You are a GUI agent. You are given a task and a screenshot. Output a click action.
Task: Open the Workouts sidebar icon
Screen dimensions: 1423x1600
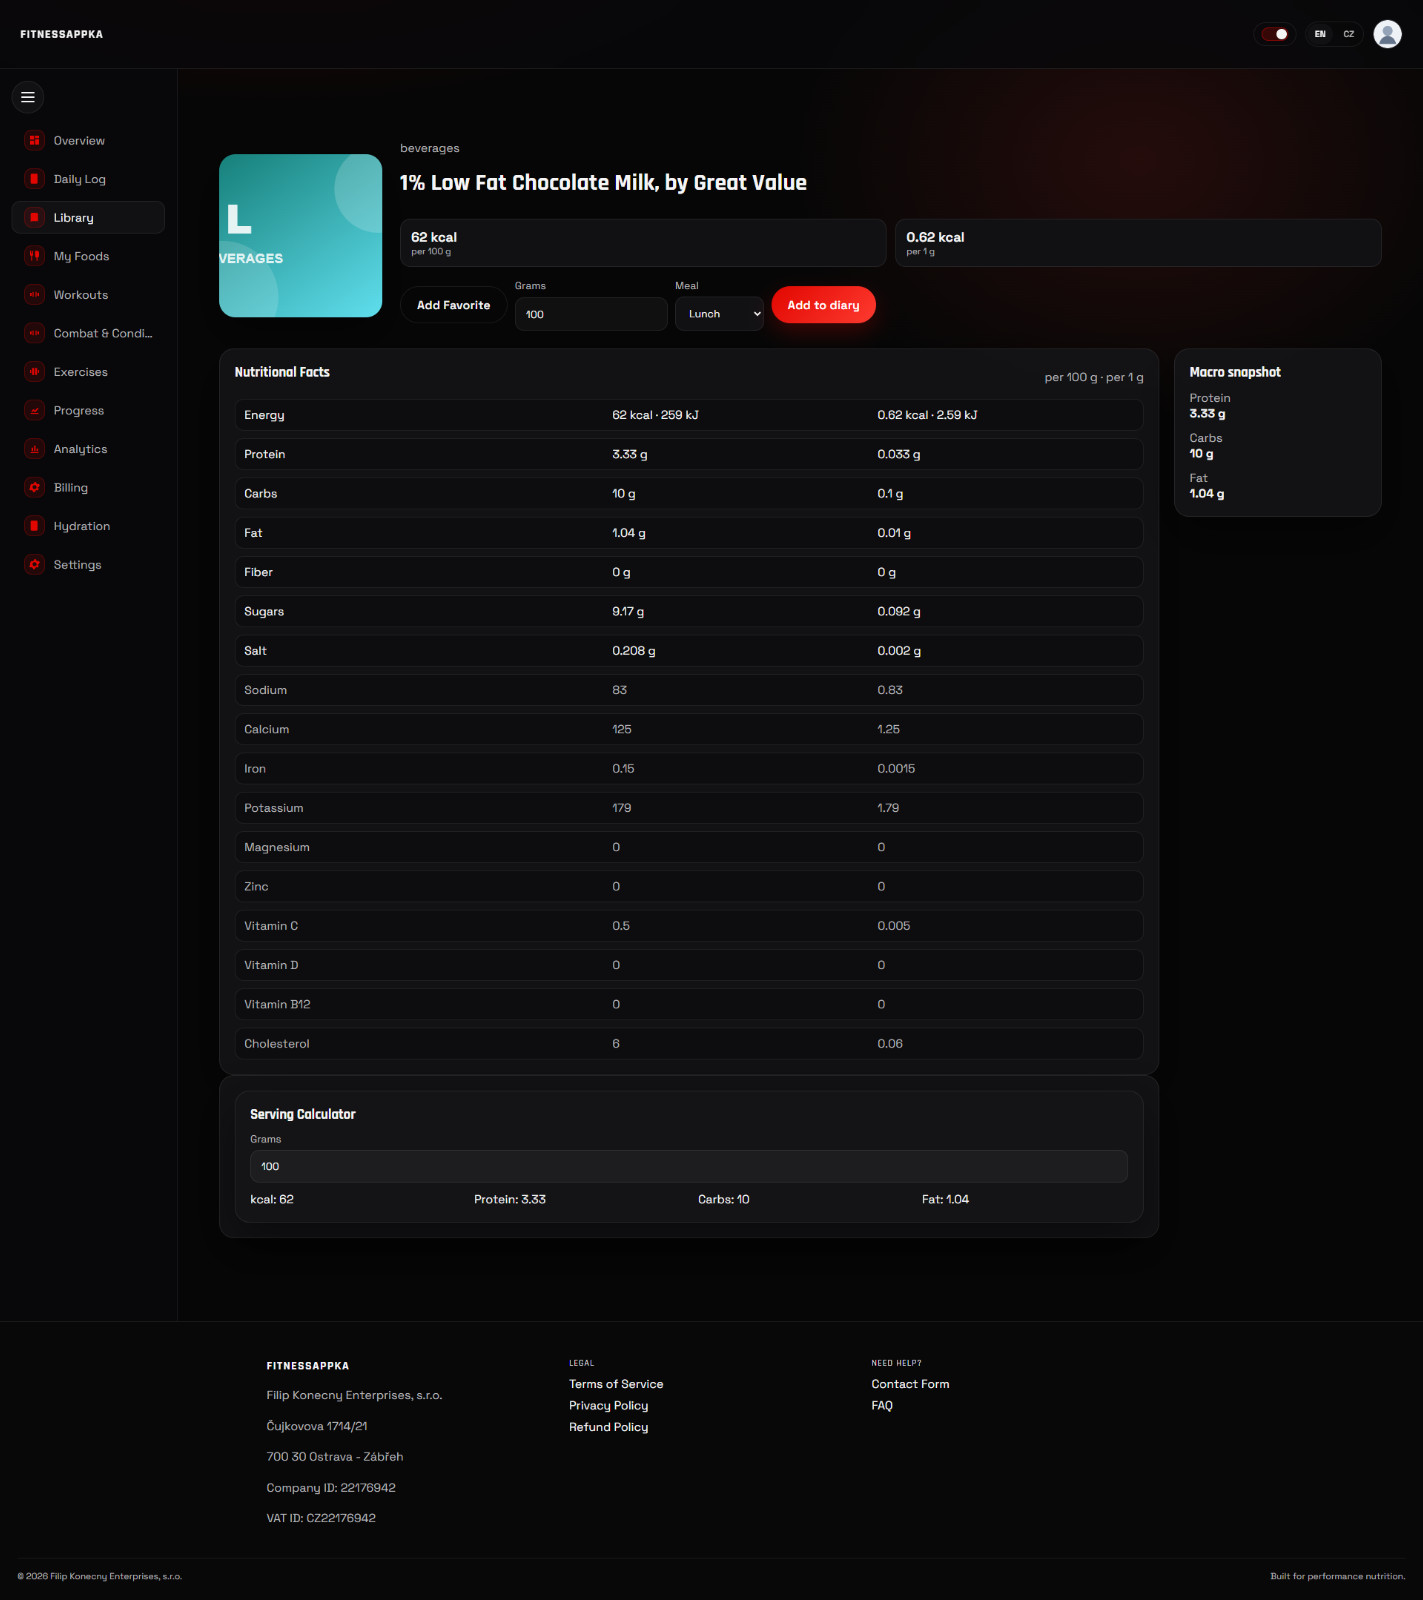coord(35,295)
